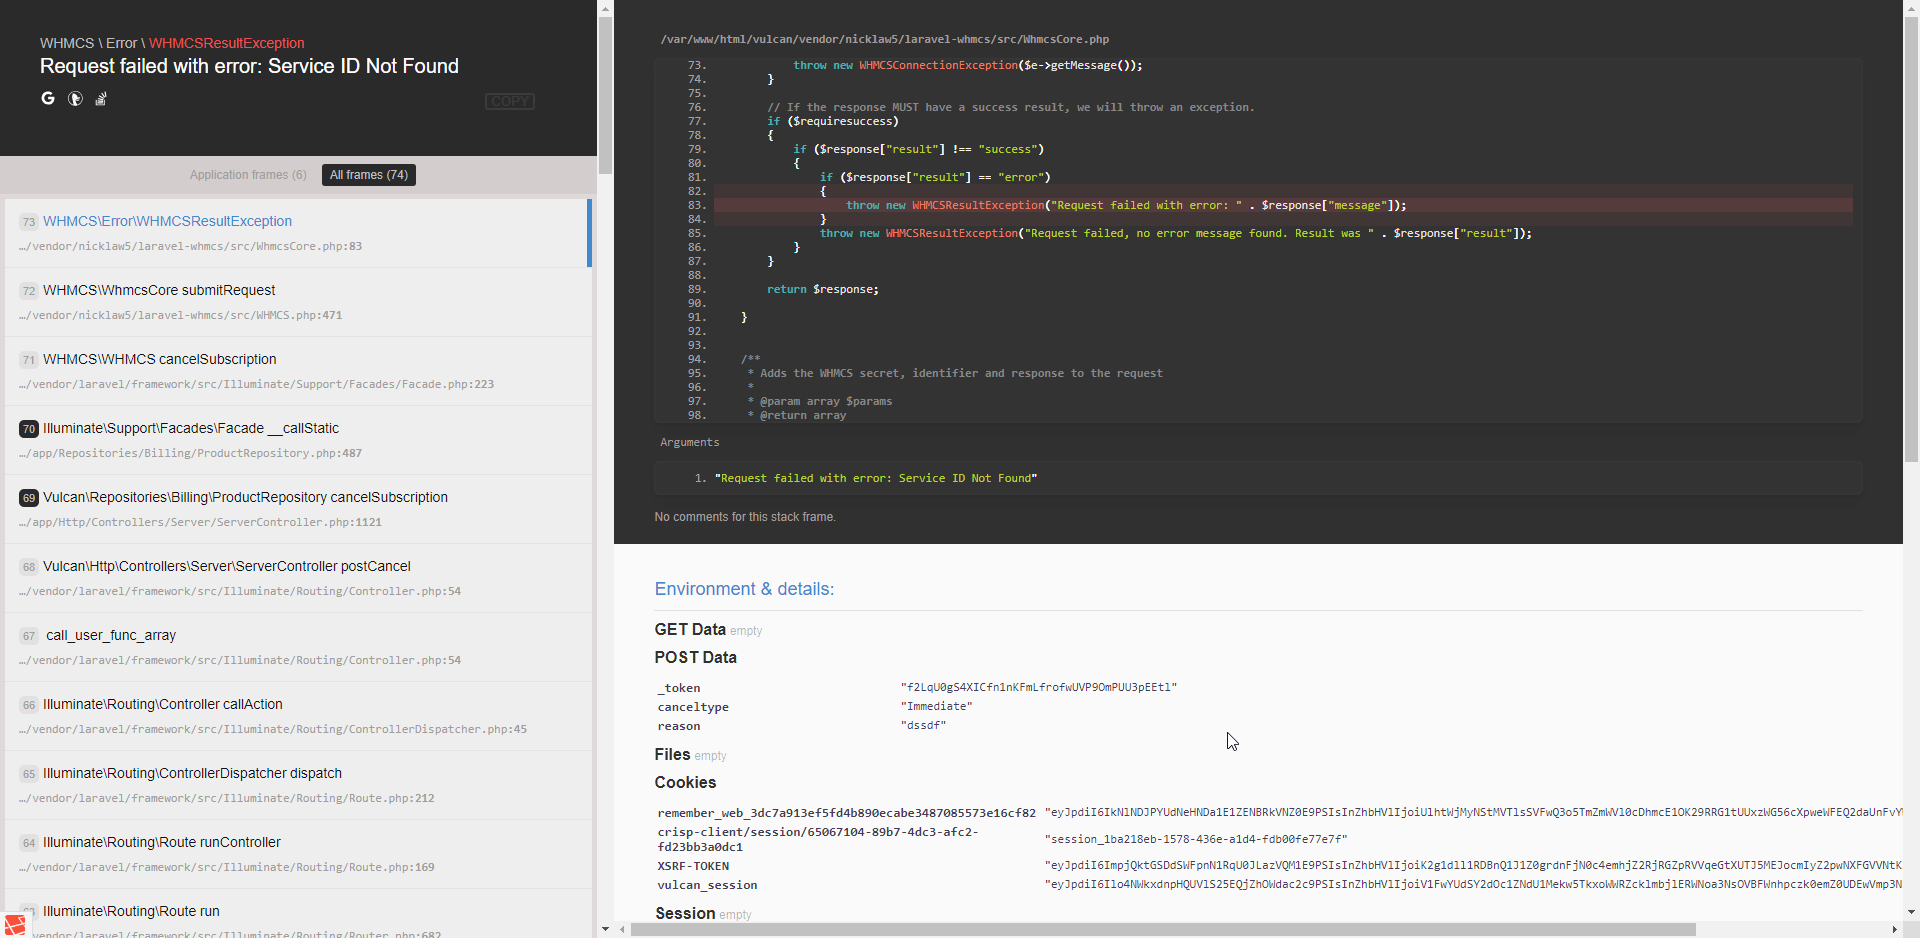The width and height of the screenshot is (1920, 938).
Task: Click the horizontal scrollbar right arrow
Action: coord(1894,930)
